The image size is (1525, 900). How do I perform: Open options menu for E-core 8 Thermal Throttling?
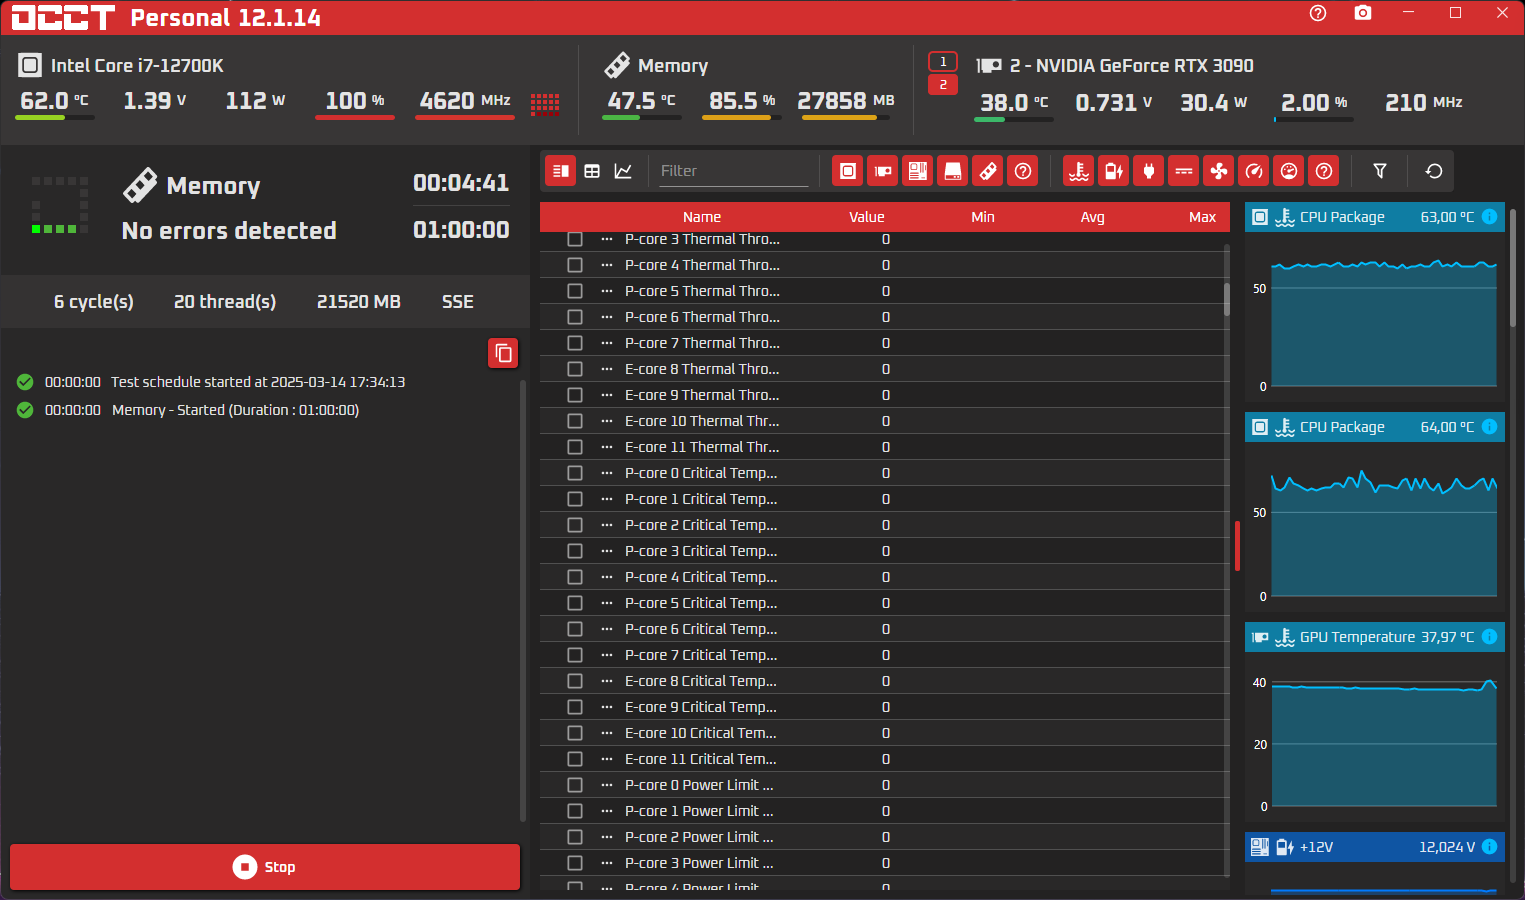coord(607,369)
